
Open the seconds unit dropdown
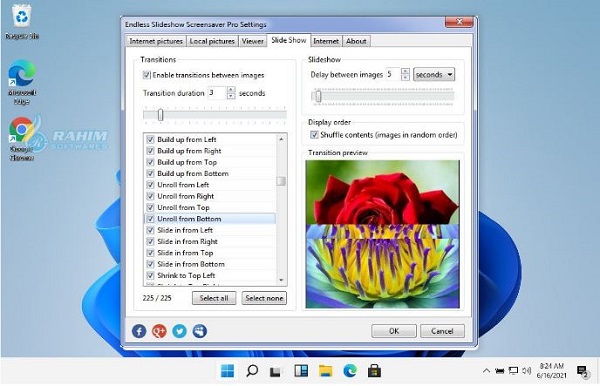click(x=434, y=75)
